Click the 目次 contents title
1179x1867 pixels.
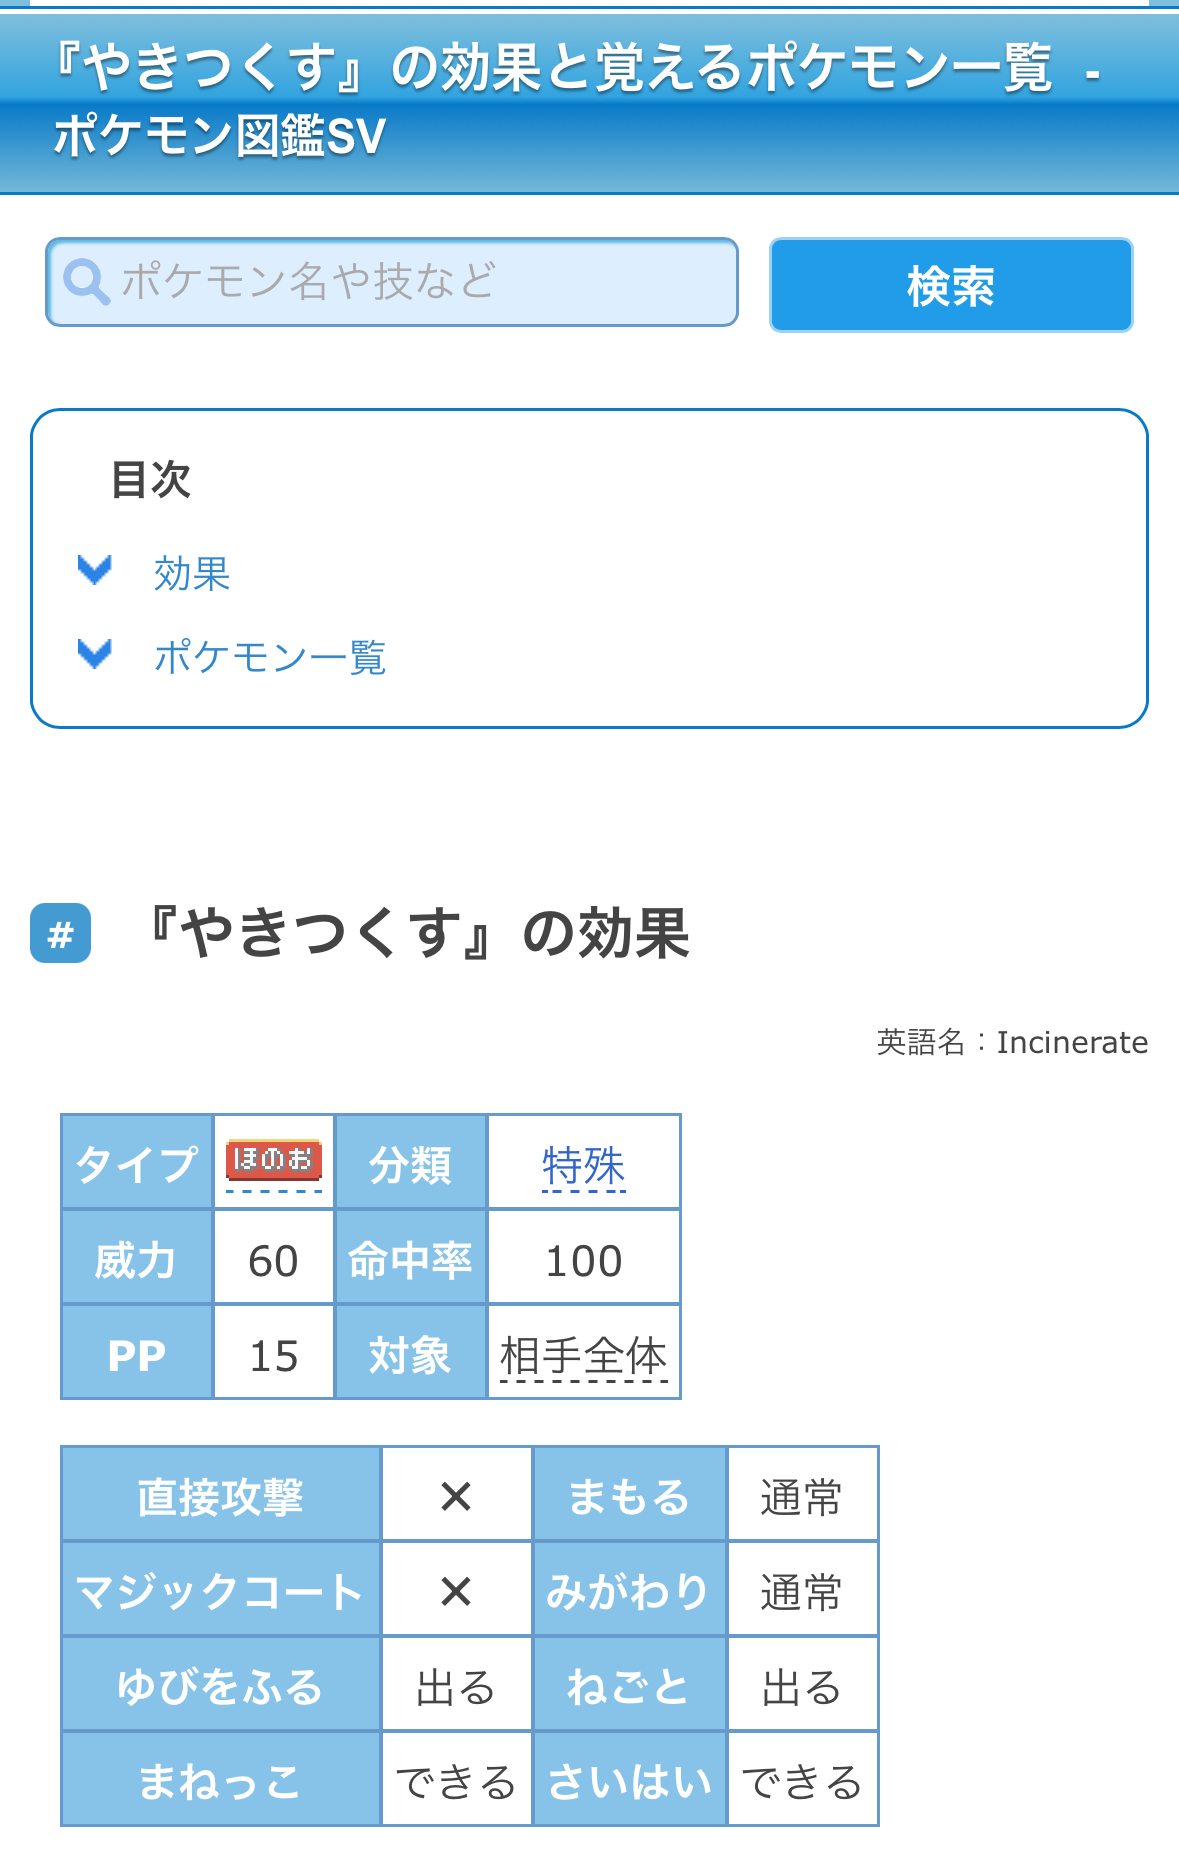pos(151,480)
